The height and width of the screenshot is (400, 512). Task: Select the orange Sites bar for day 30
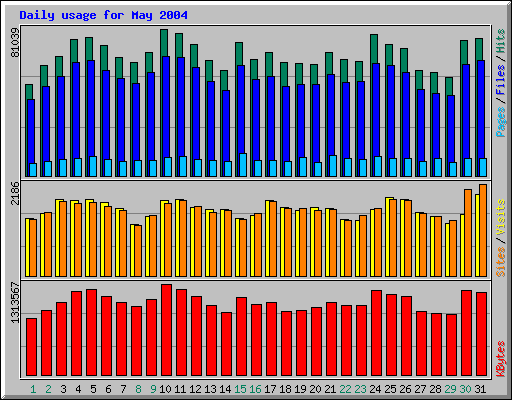468,233
